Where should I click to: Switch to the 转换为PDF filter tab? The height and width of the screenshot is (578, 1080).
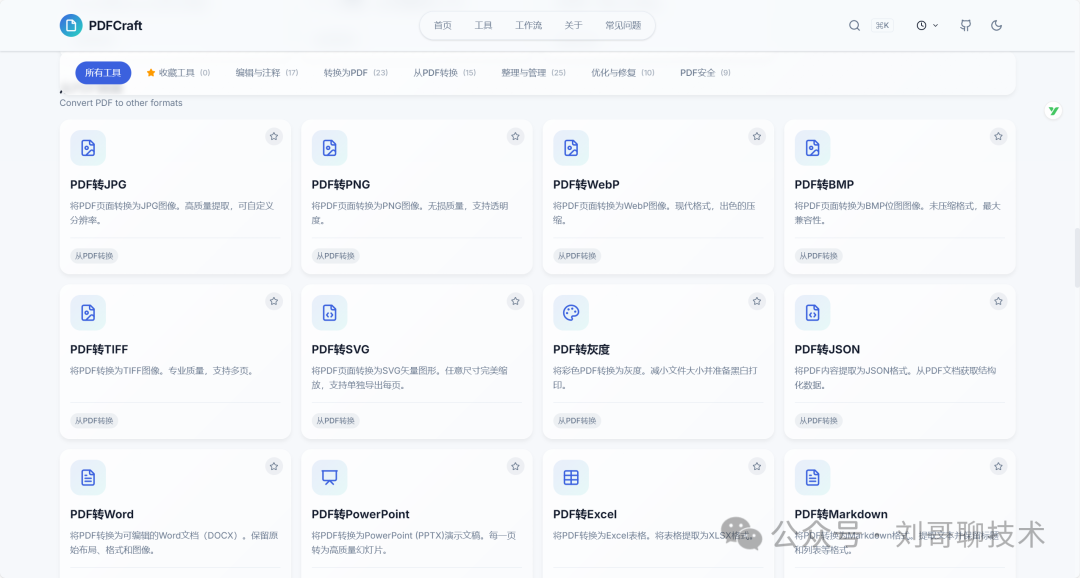tap(348, 72)
